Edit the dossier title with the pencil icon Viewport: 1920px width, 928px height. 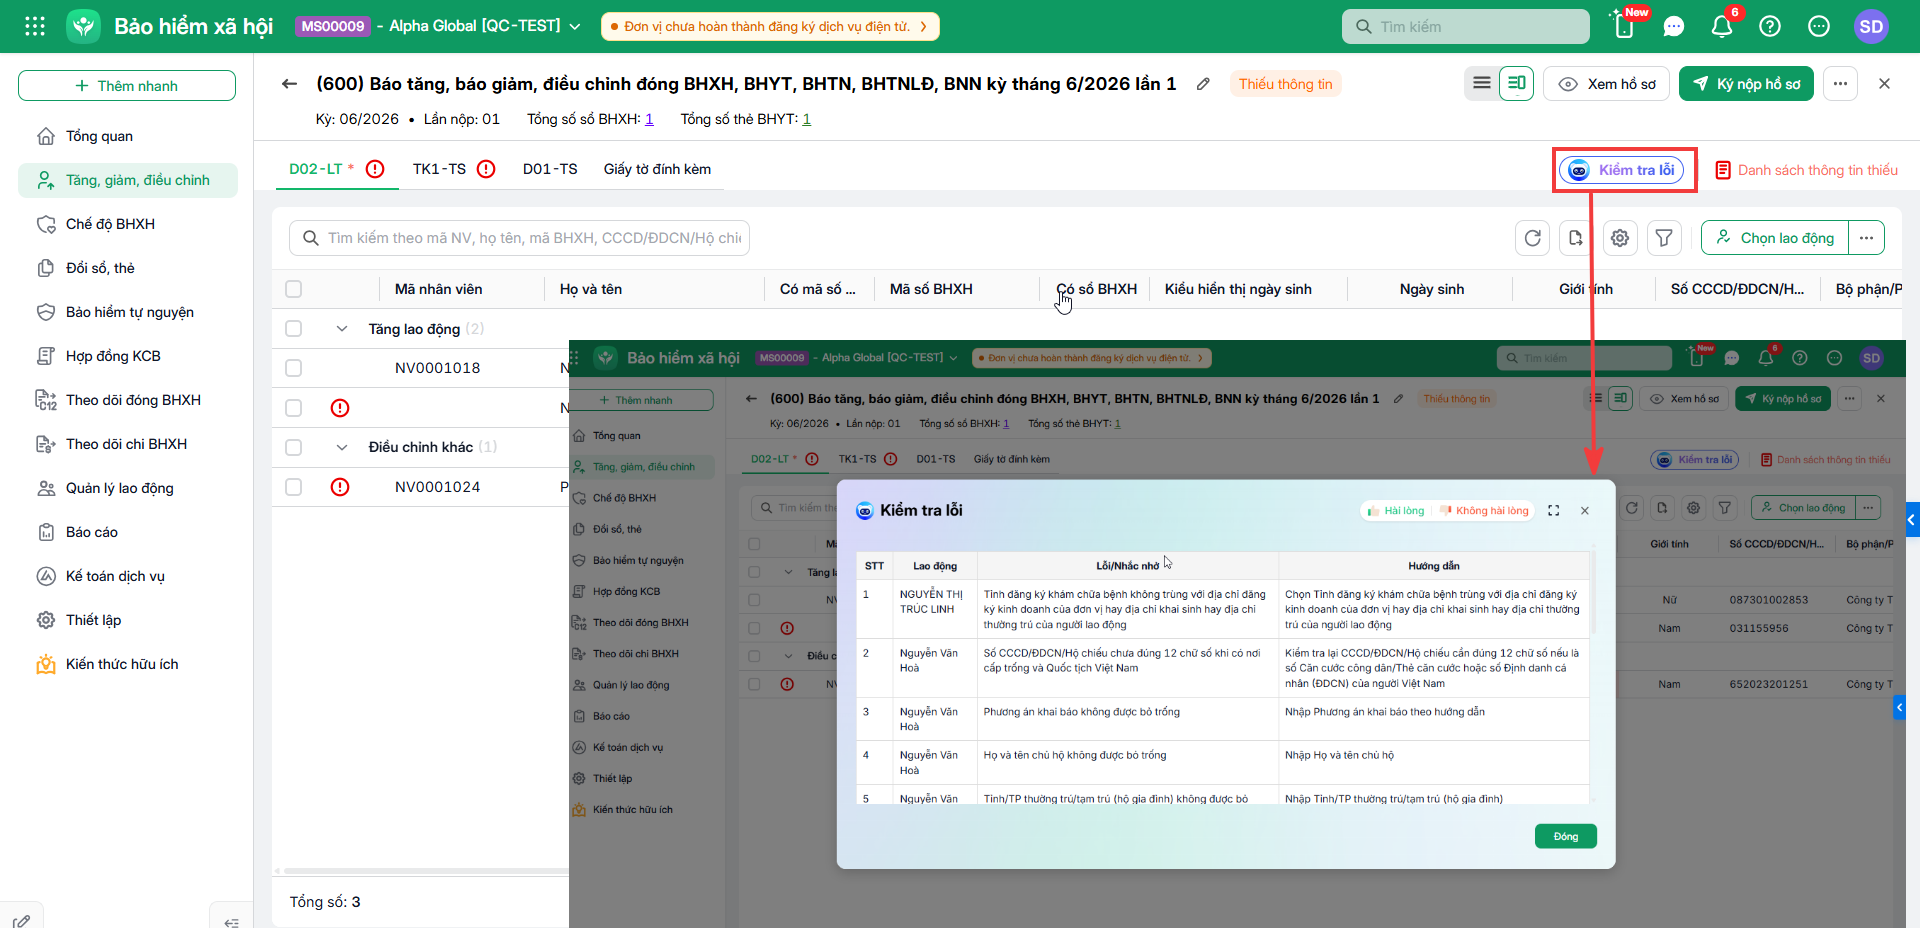[1203, 84]
